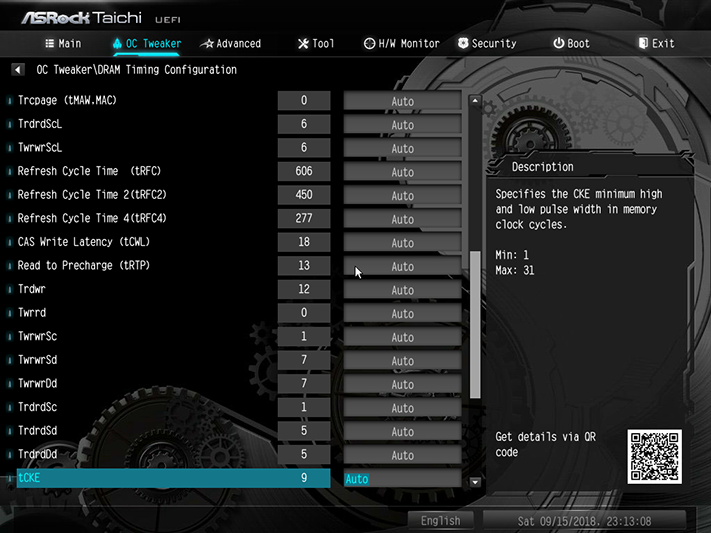Click the tRFC4 current value 277

(304, 218)
